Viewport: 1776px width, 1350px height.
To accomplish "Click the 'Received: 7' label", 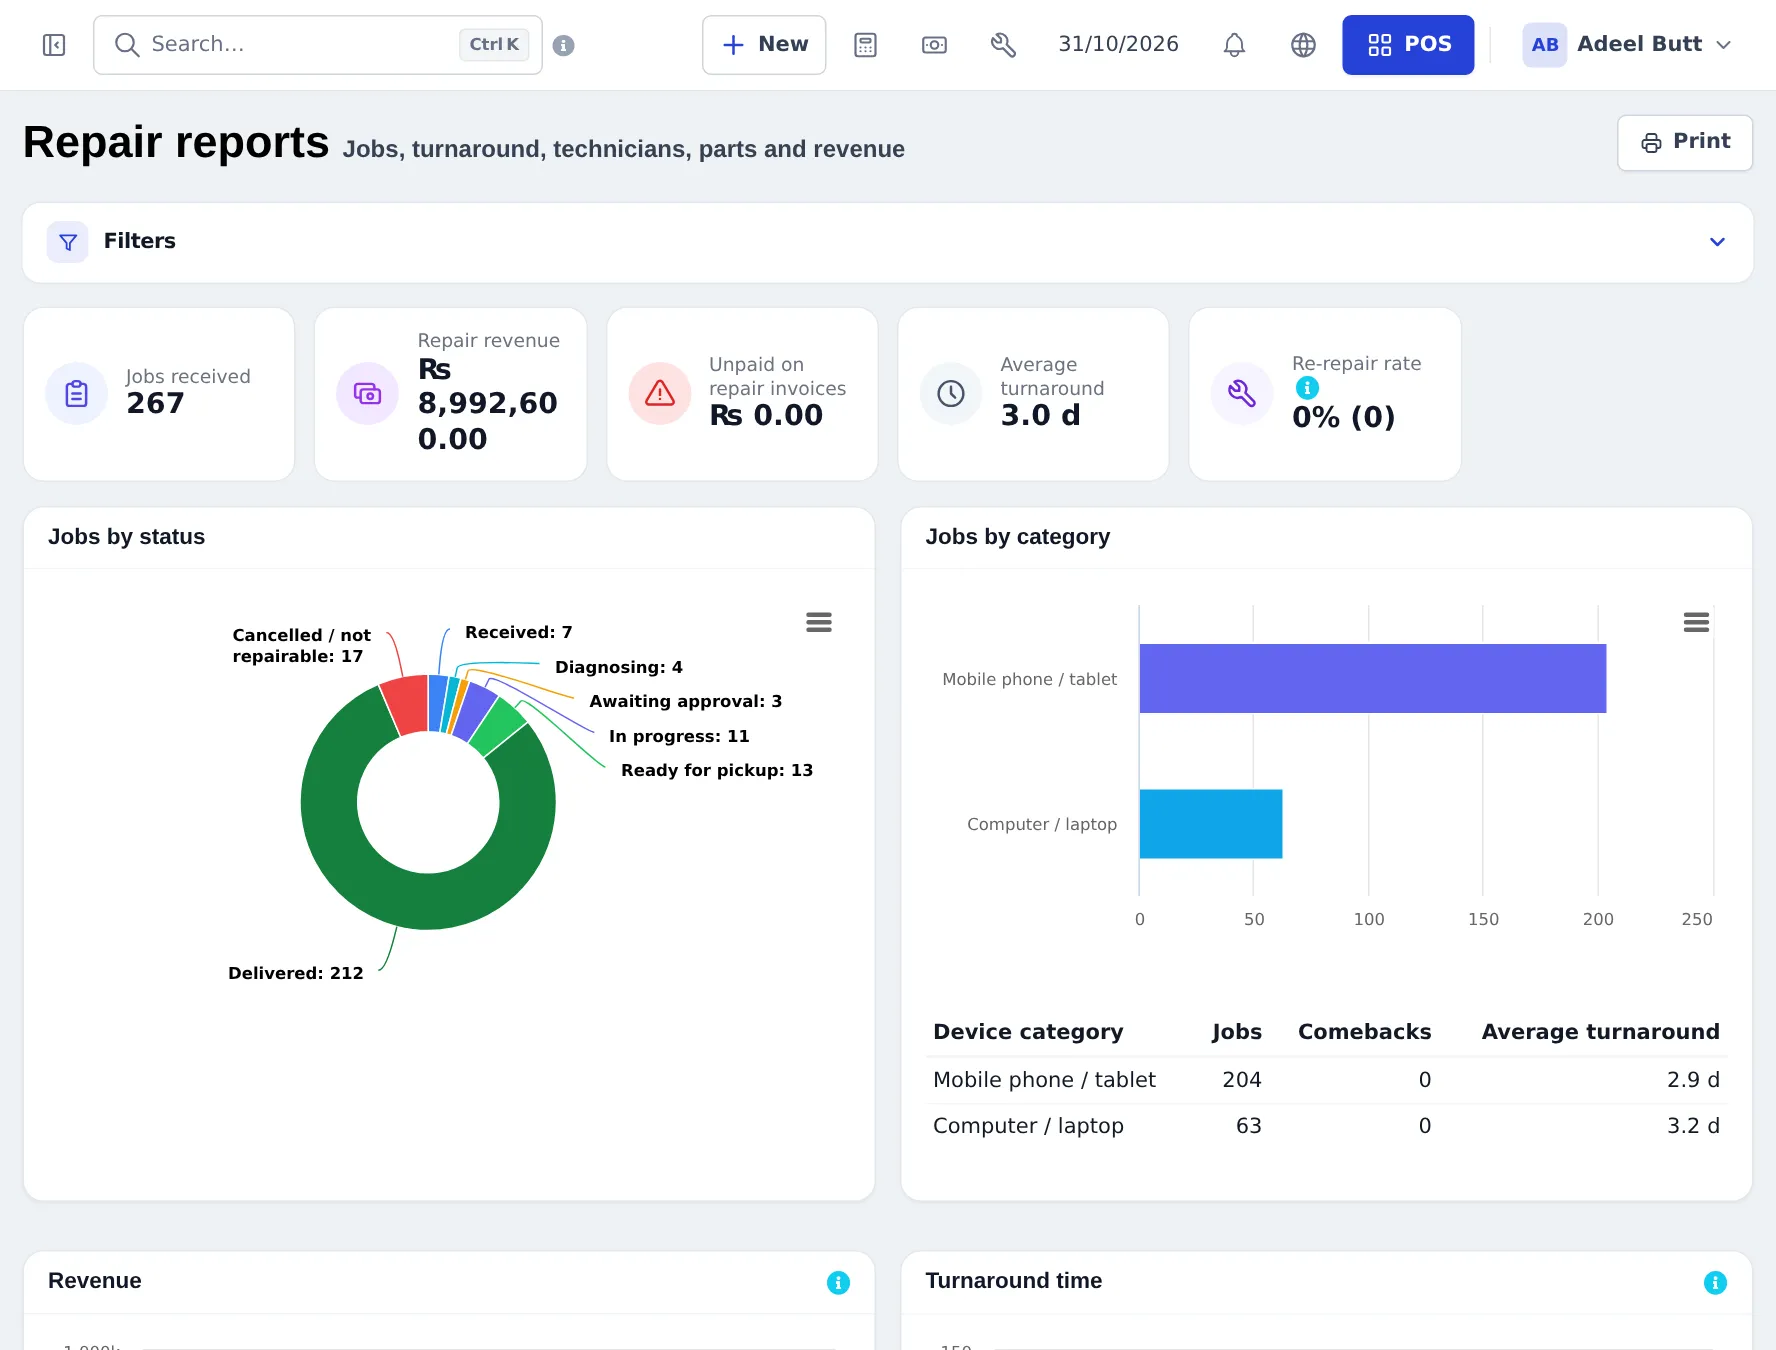I will (x=519, y=632).
